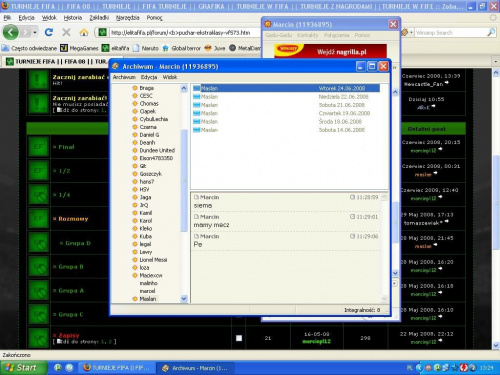Click the Windows Start button
The height and width of the screenshot is (375, 500).
point(23,368)
